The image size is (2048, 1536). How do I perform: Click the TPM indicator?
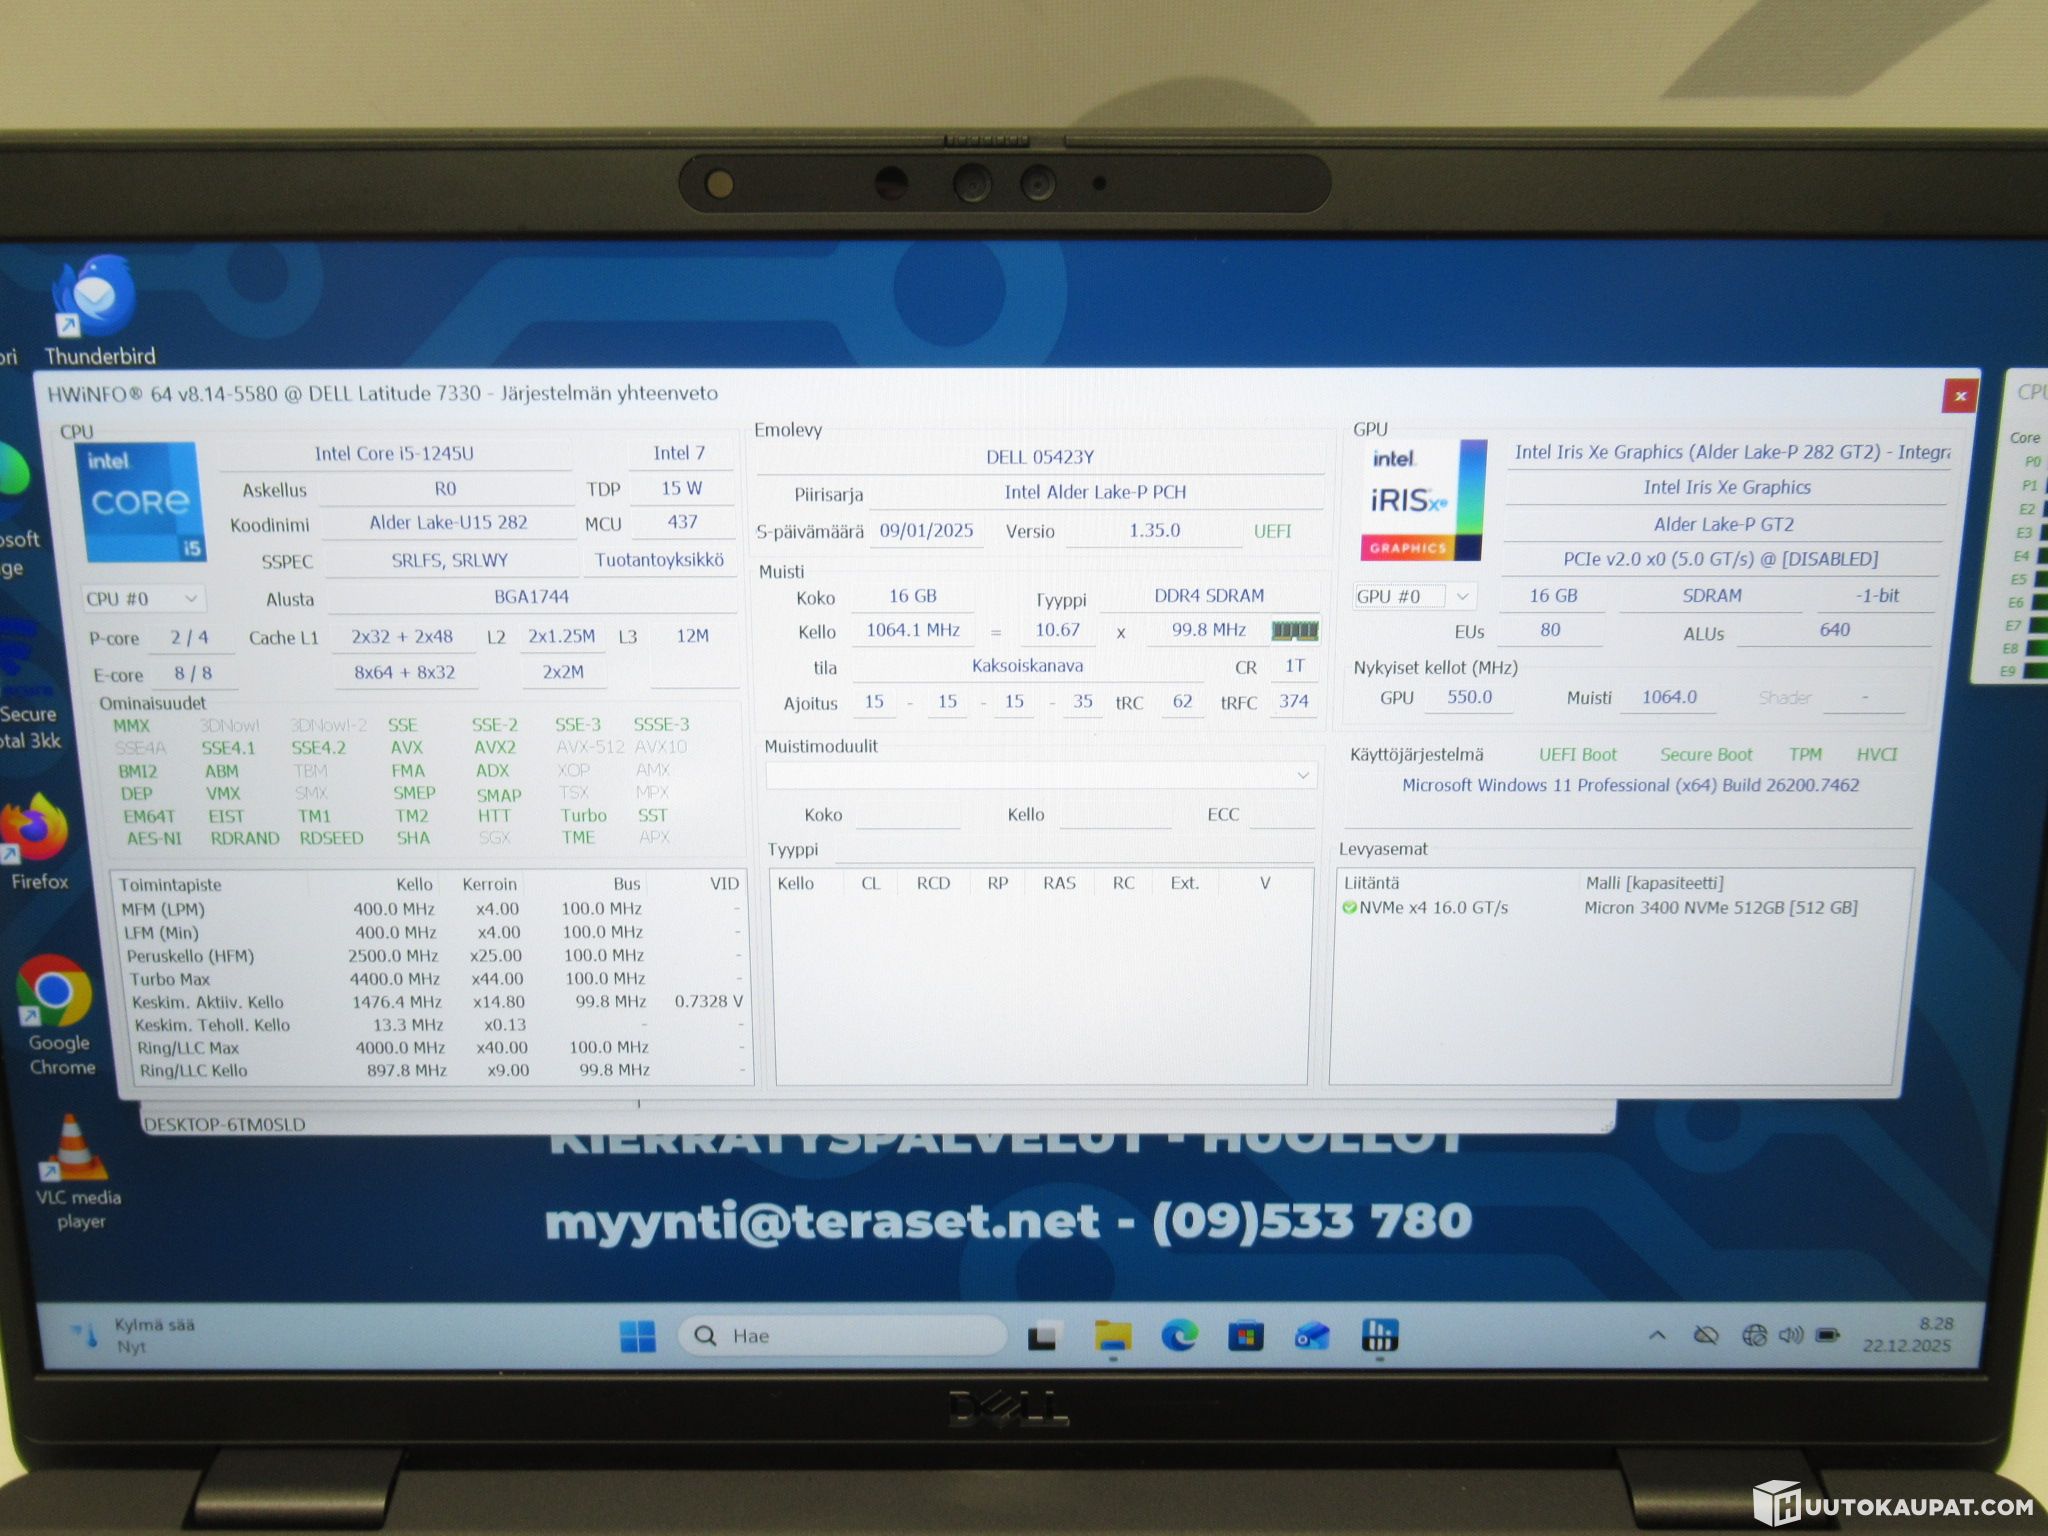point(1806,755)
